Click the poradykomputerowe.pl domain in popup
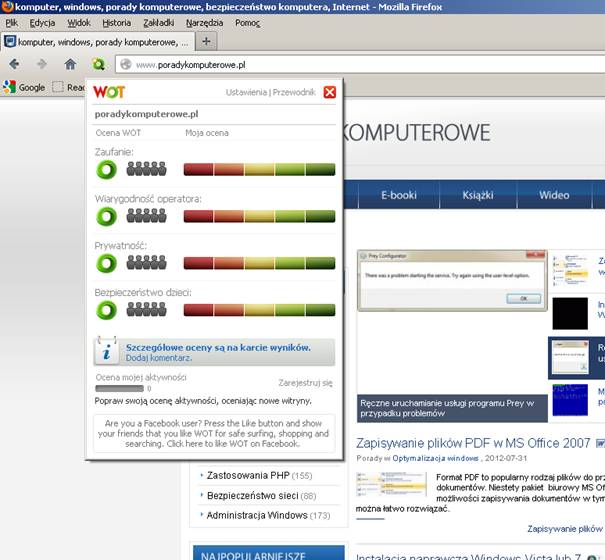The height and width of the screenshot is (560, 605). (147, 114)
